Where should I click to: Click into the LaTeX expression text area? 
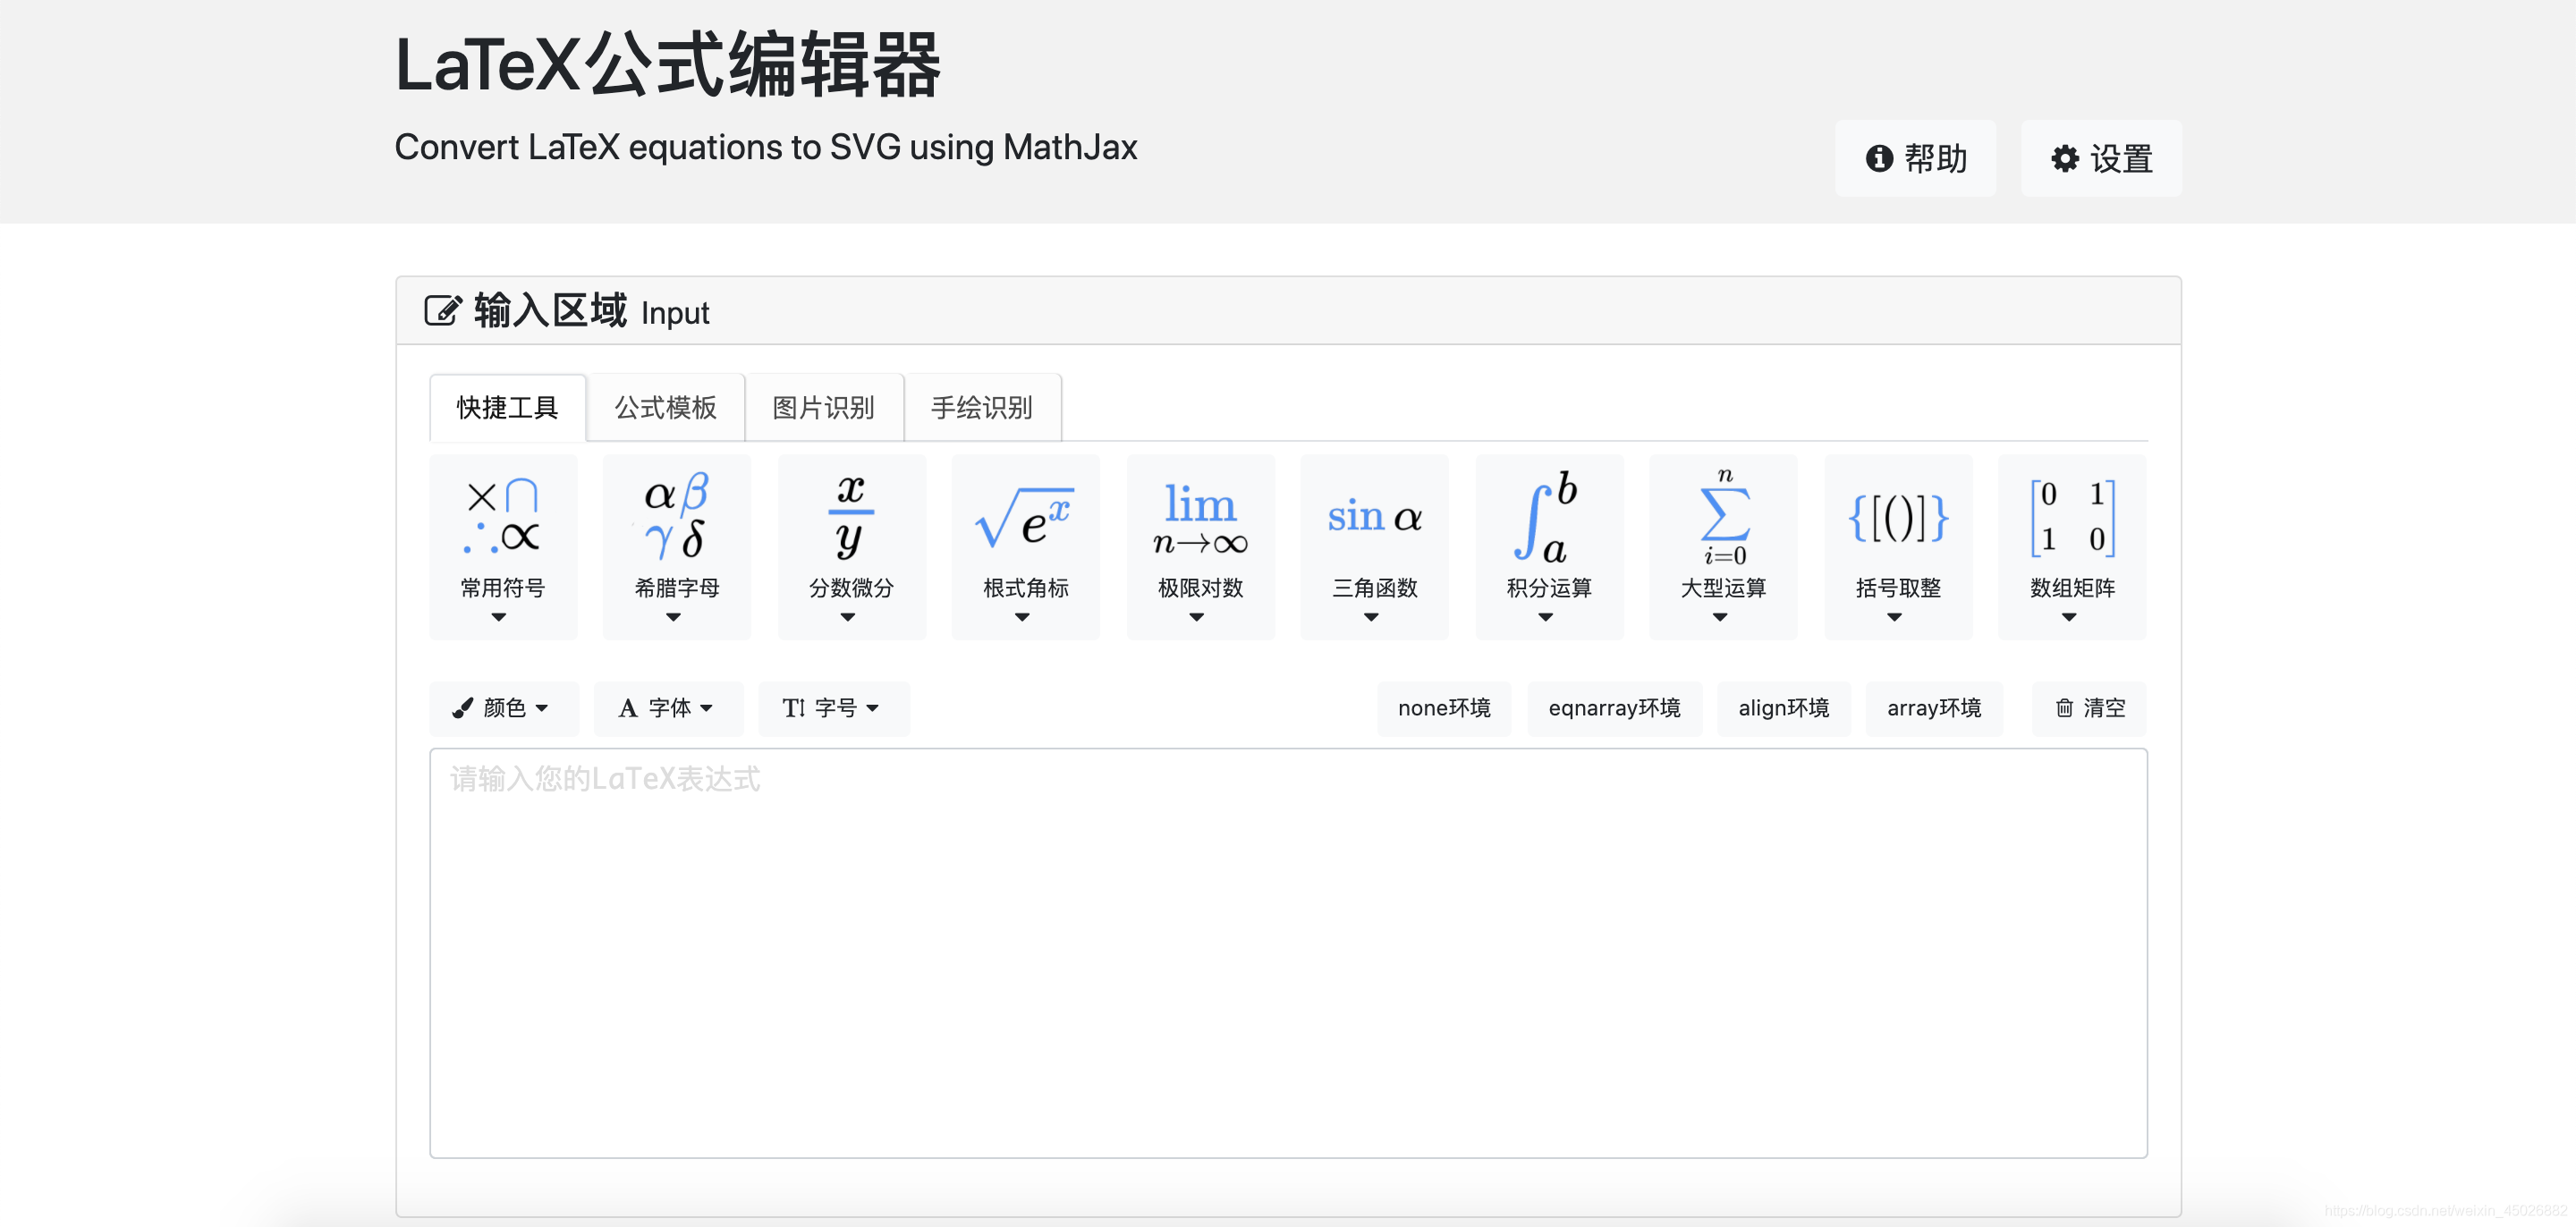pos(1287,952)
